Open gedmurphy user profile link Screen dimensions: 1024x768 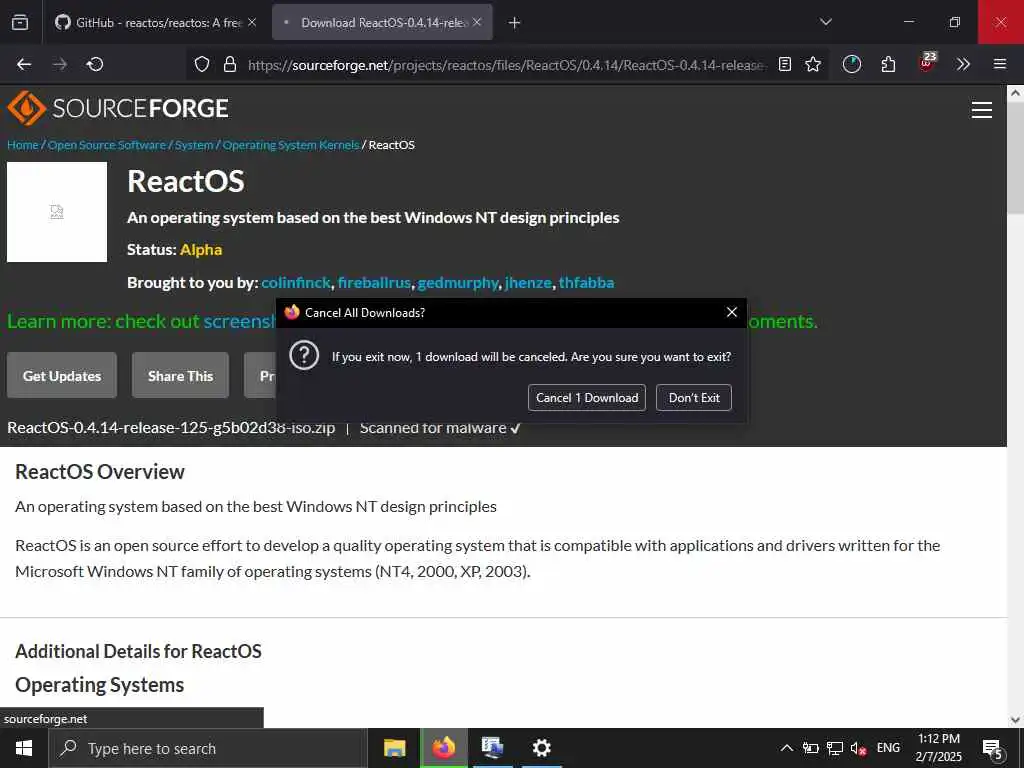(x=458, y=283)
